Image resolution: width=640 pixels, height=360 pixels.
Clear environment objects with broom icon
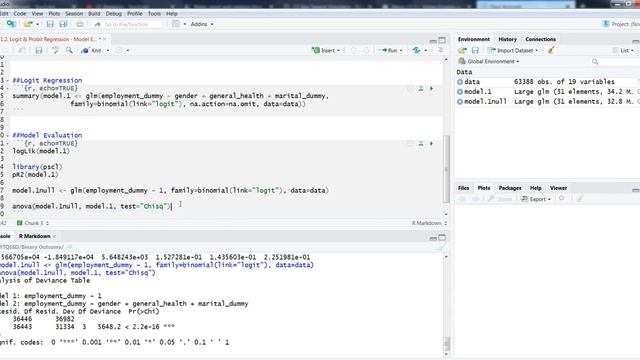[x=551, y=50]
